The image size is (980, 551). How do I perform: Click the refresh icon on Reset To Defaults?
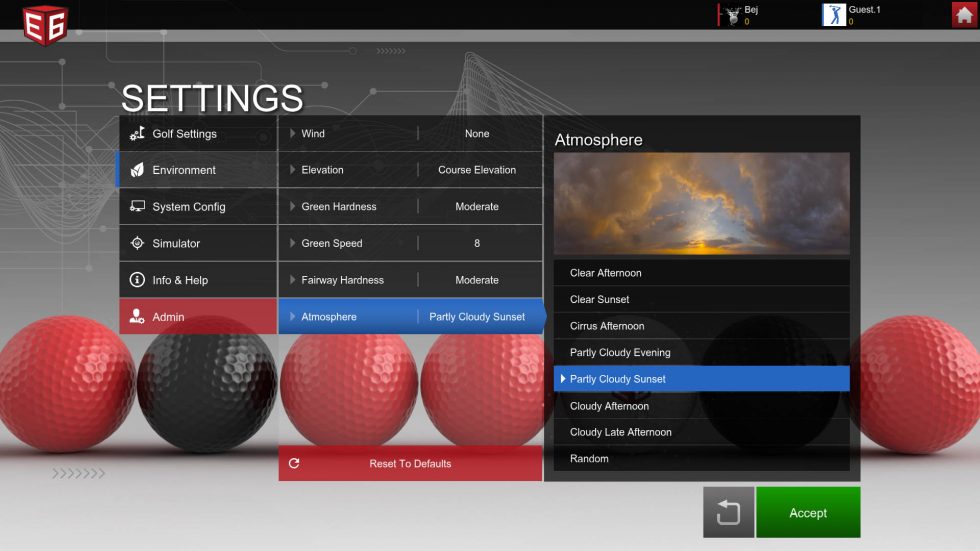[x=294, y=463]
